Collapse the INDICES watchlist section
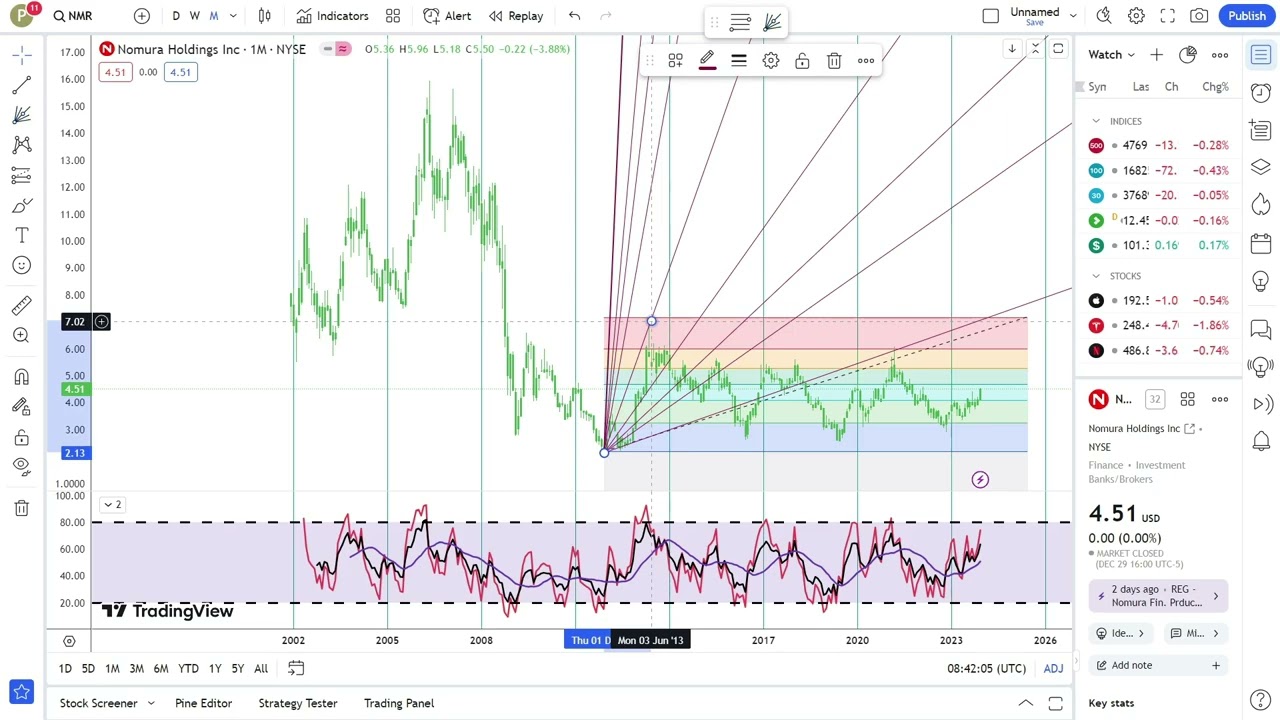This screenshot has width=1280, height=720. (x=1096, y=122)
